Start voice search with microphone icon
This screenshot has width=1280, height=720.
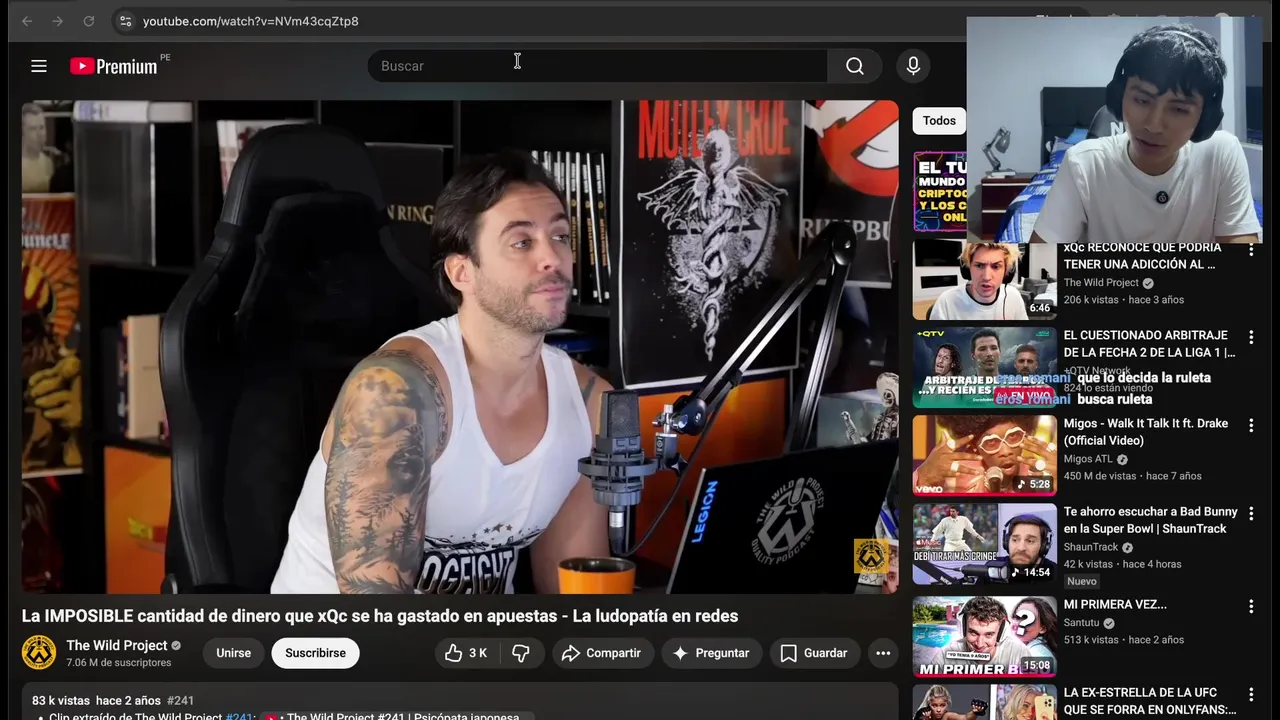[x=913, y=66]
